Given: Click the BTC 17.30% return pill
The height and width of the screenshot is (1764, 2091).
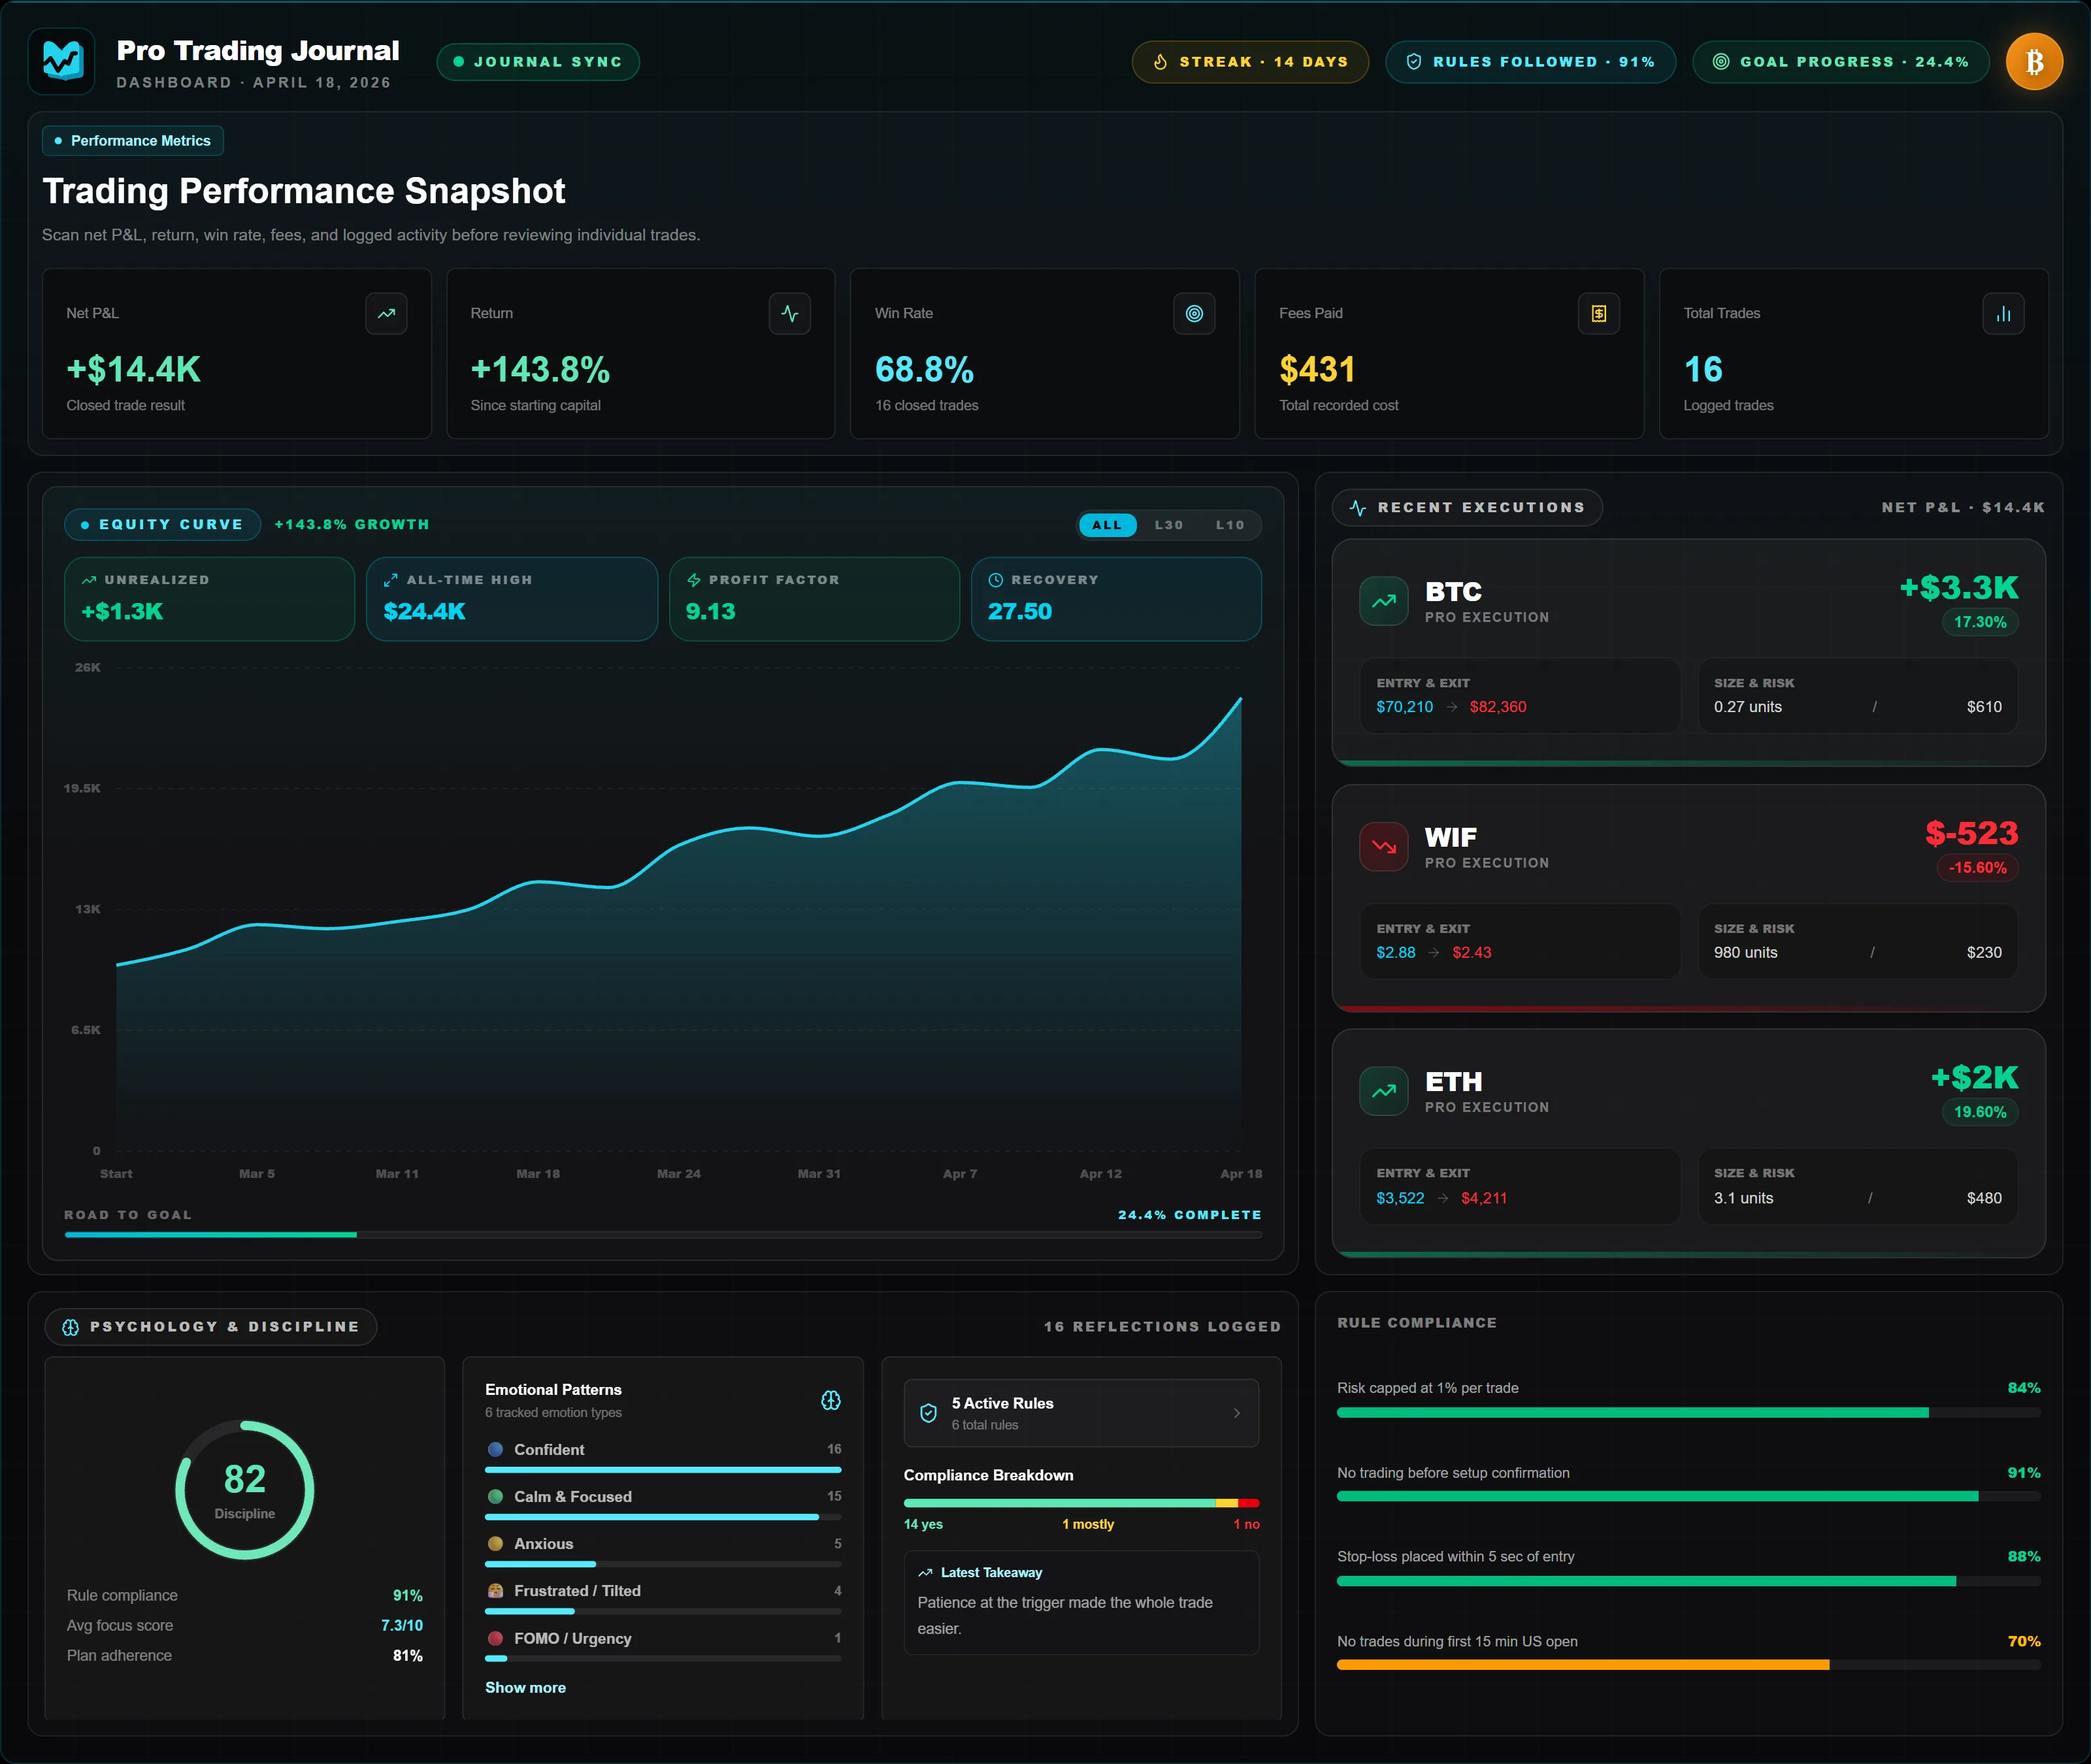Looking at the screenshot, I should [1980, 622].
